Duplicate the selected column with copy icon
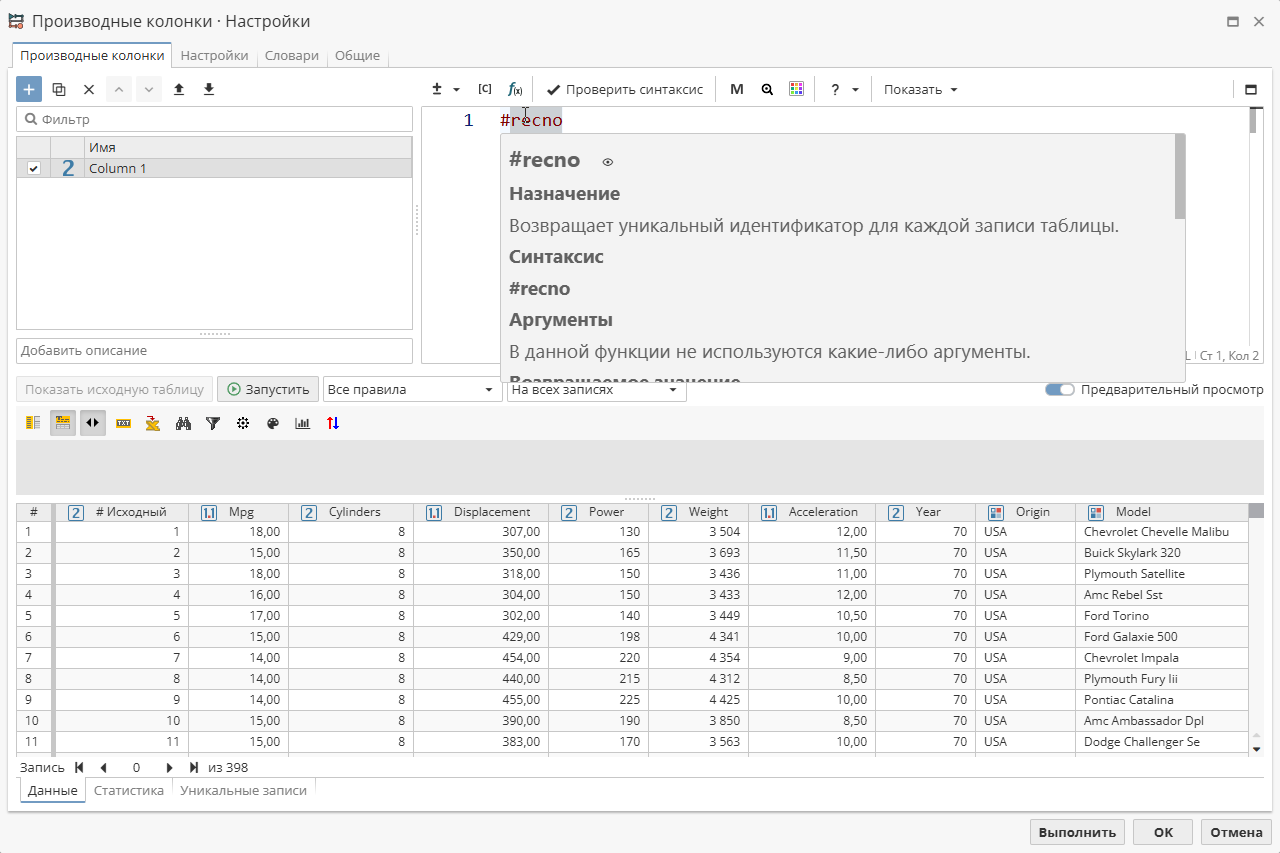This screenshot has width=1280, height=853. coord(59,89)
